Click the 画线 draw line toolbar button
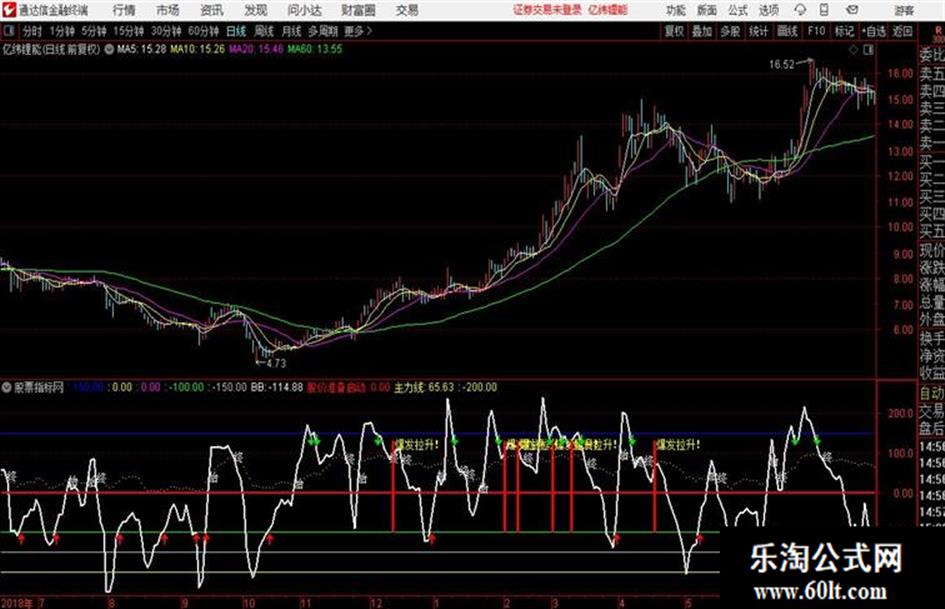 click(x=787, y=31)
